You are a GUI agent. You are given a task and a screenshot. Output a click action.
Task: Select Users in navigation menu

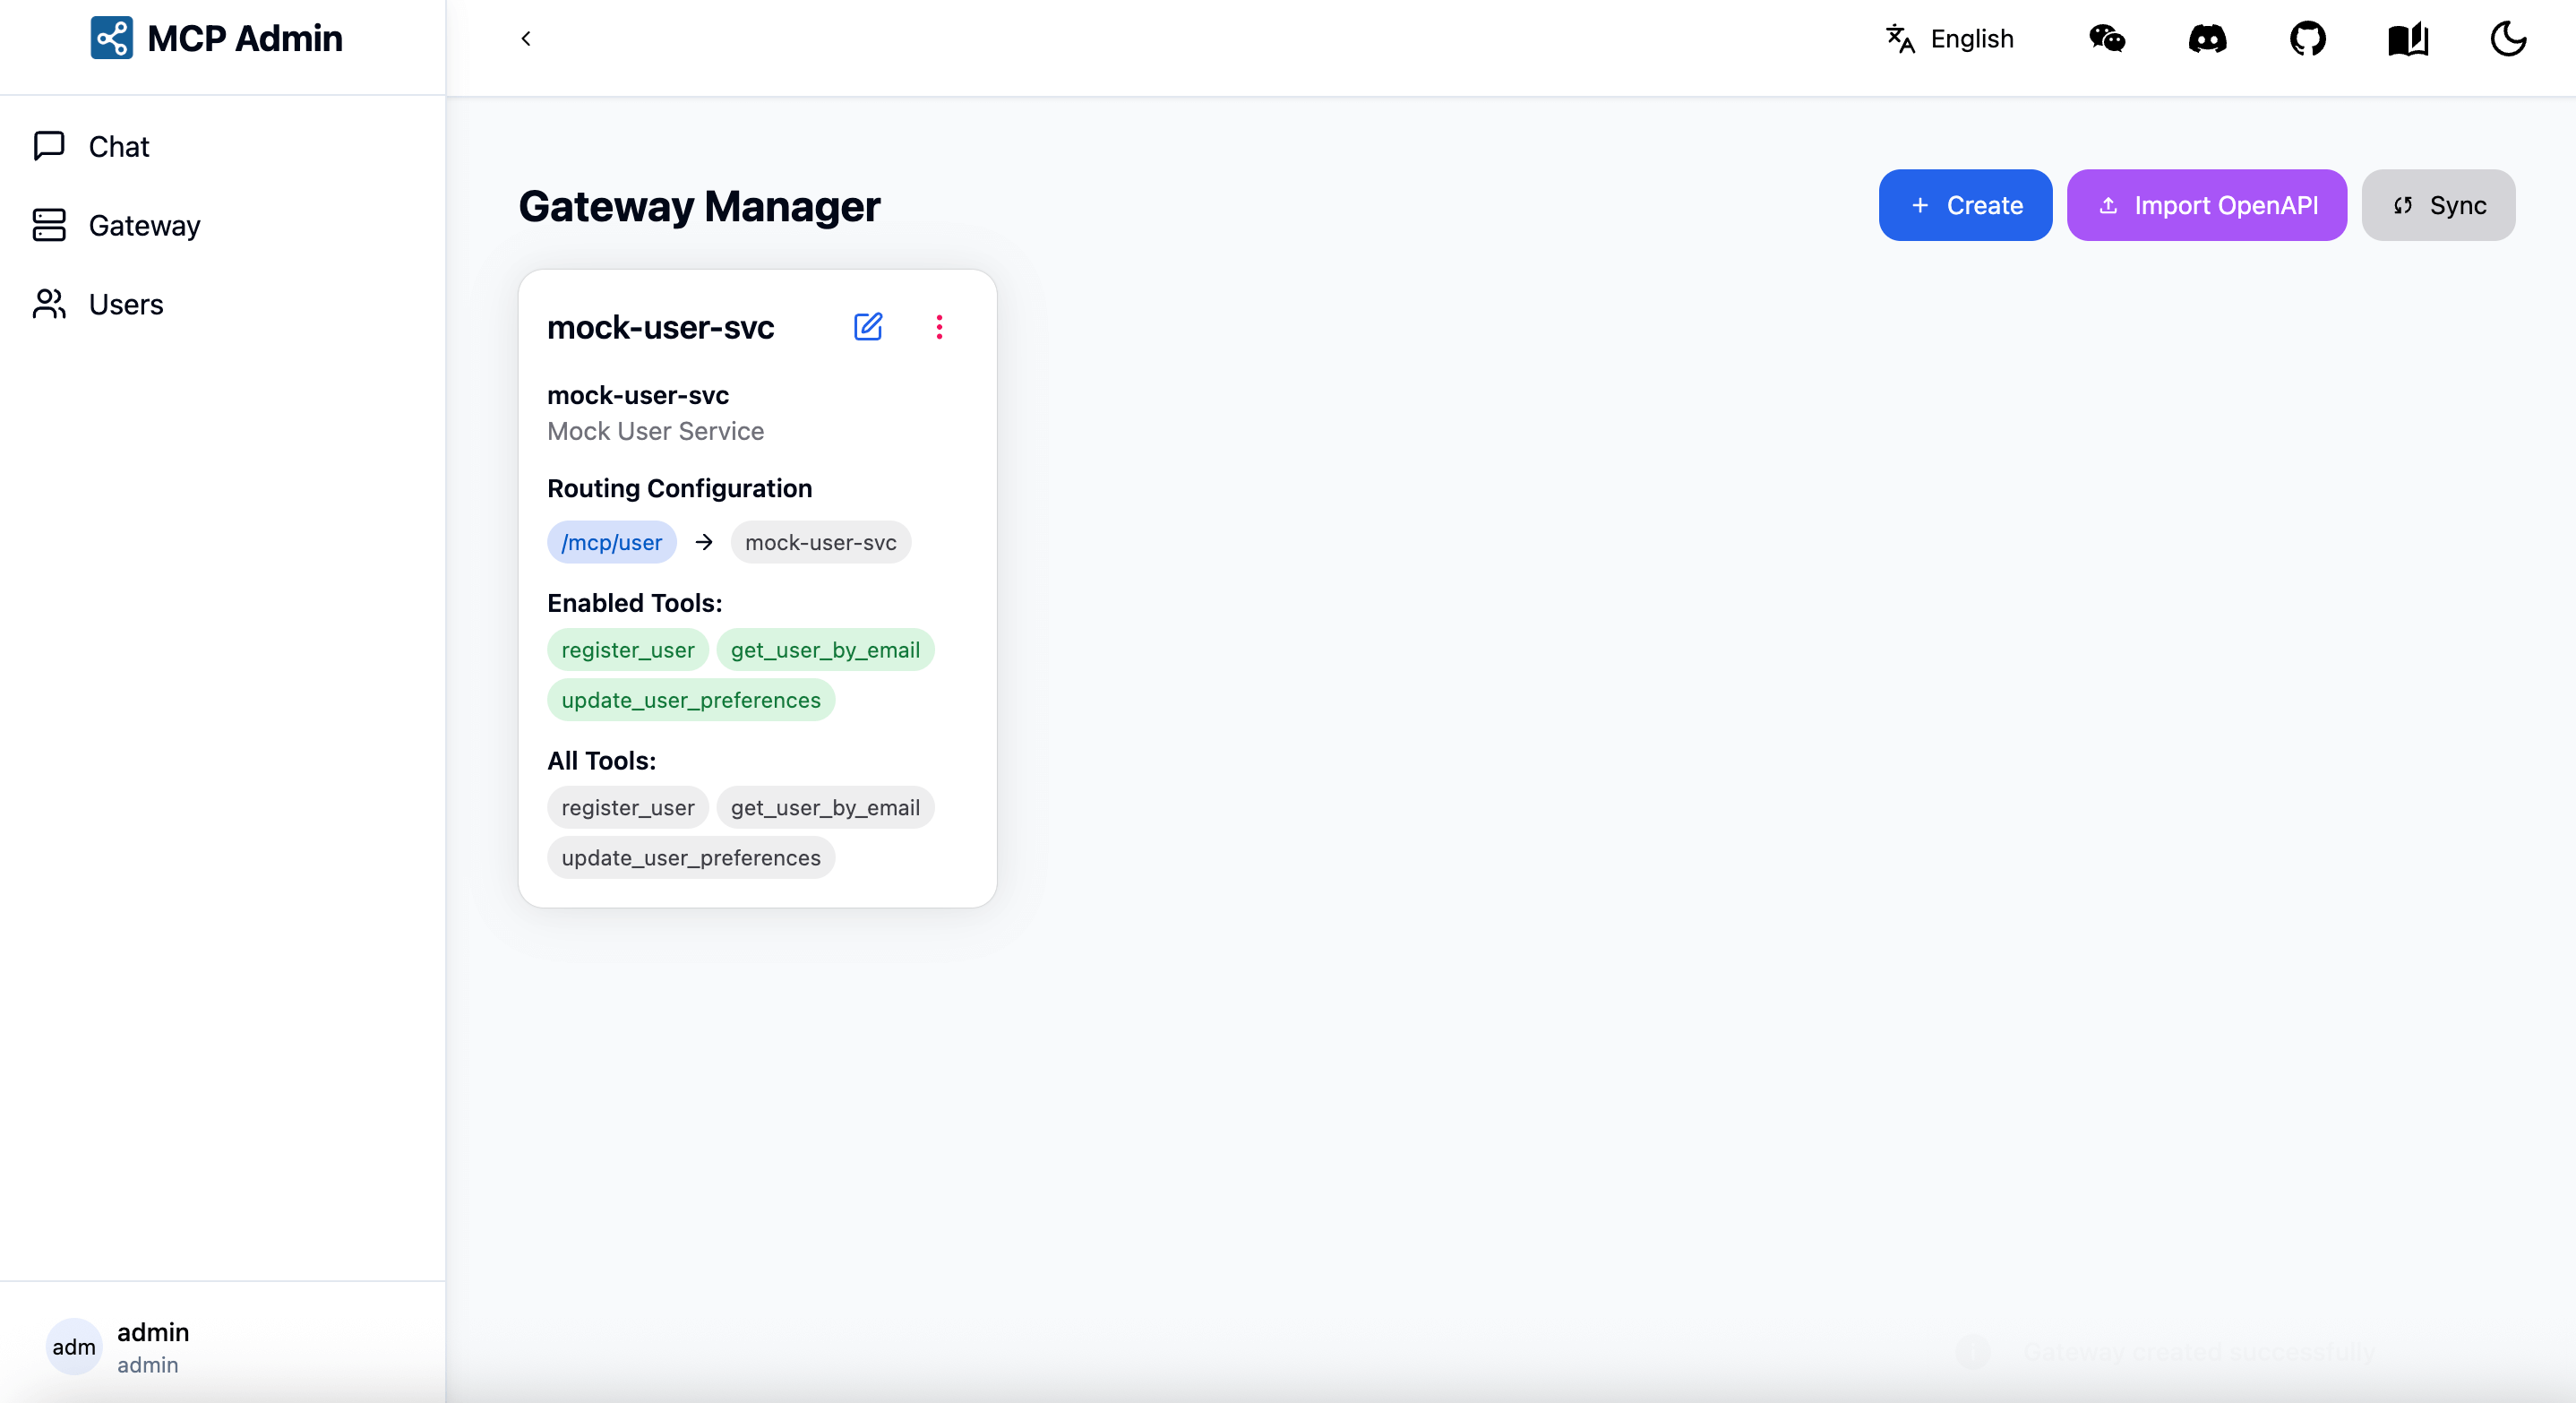pyautogui.click(x=126, y=304)
